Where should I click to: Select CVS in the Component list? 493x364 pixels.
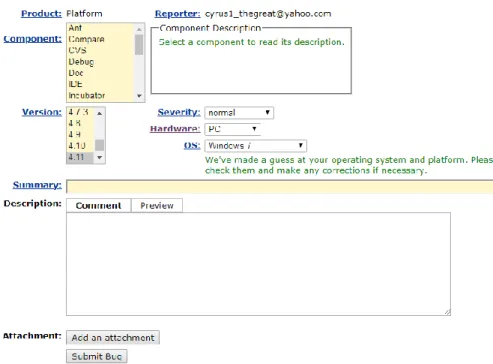(x=100, y=50)
